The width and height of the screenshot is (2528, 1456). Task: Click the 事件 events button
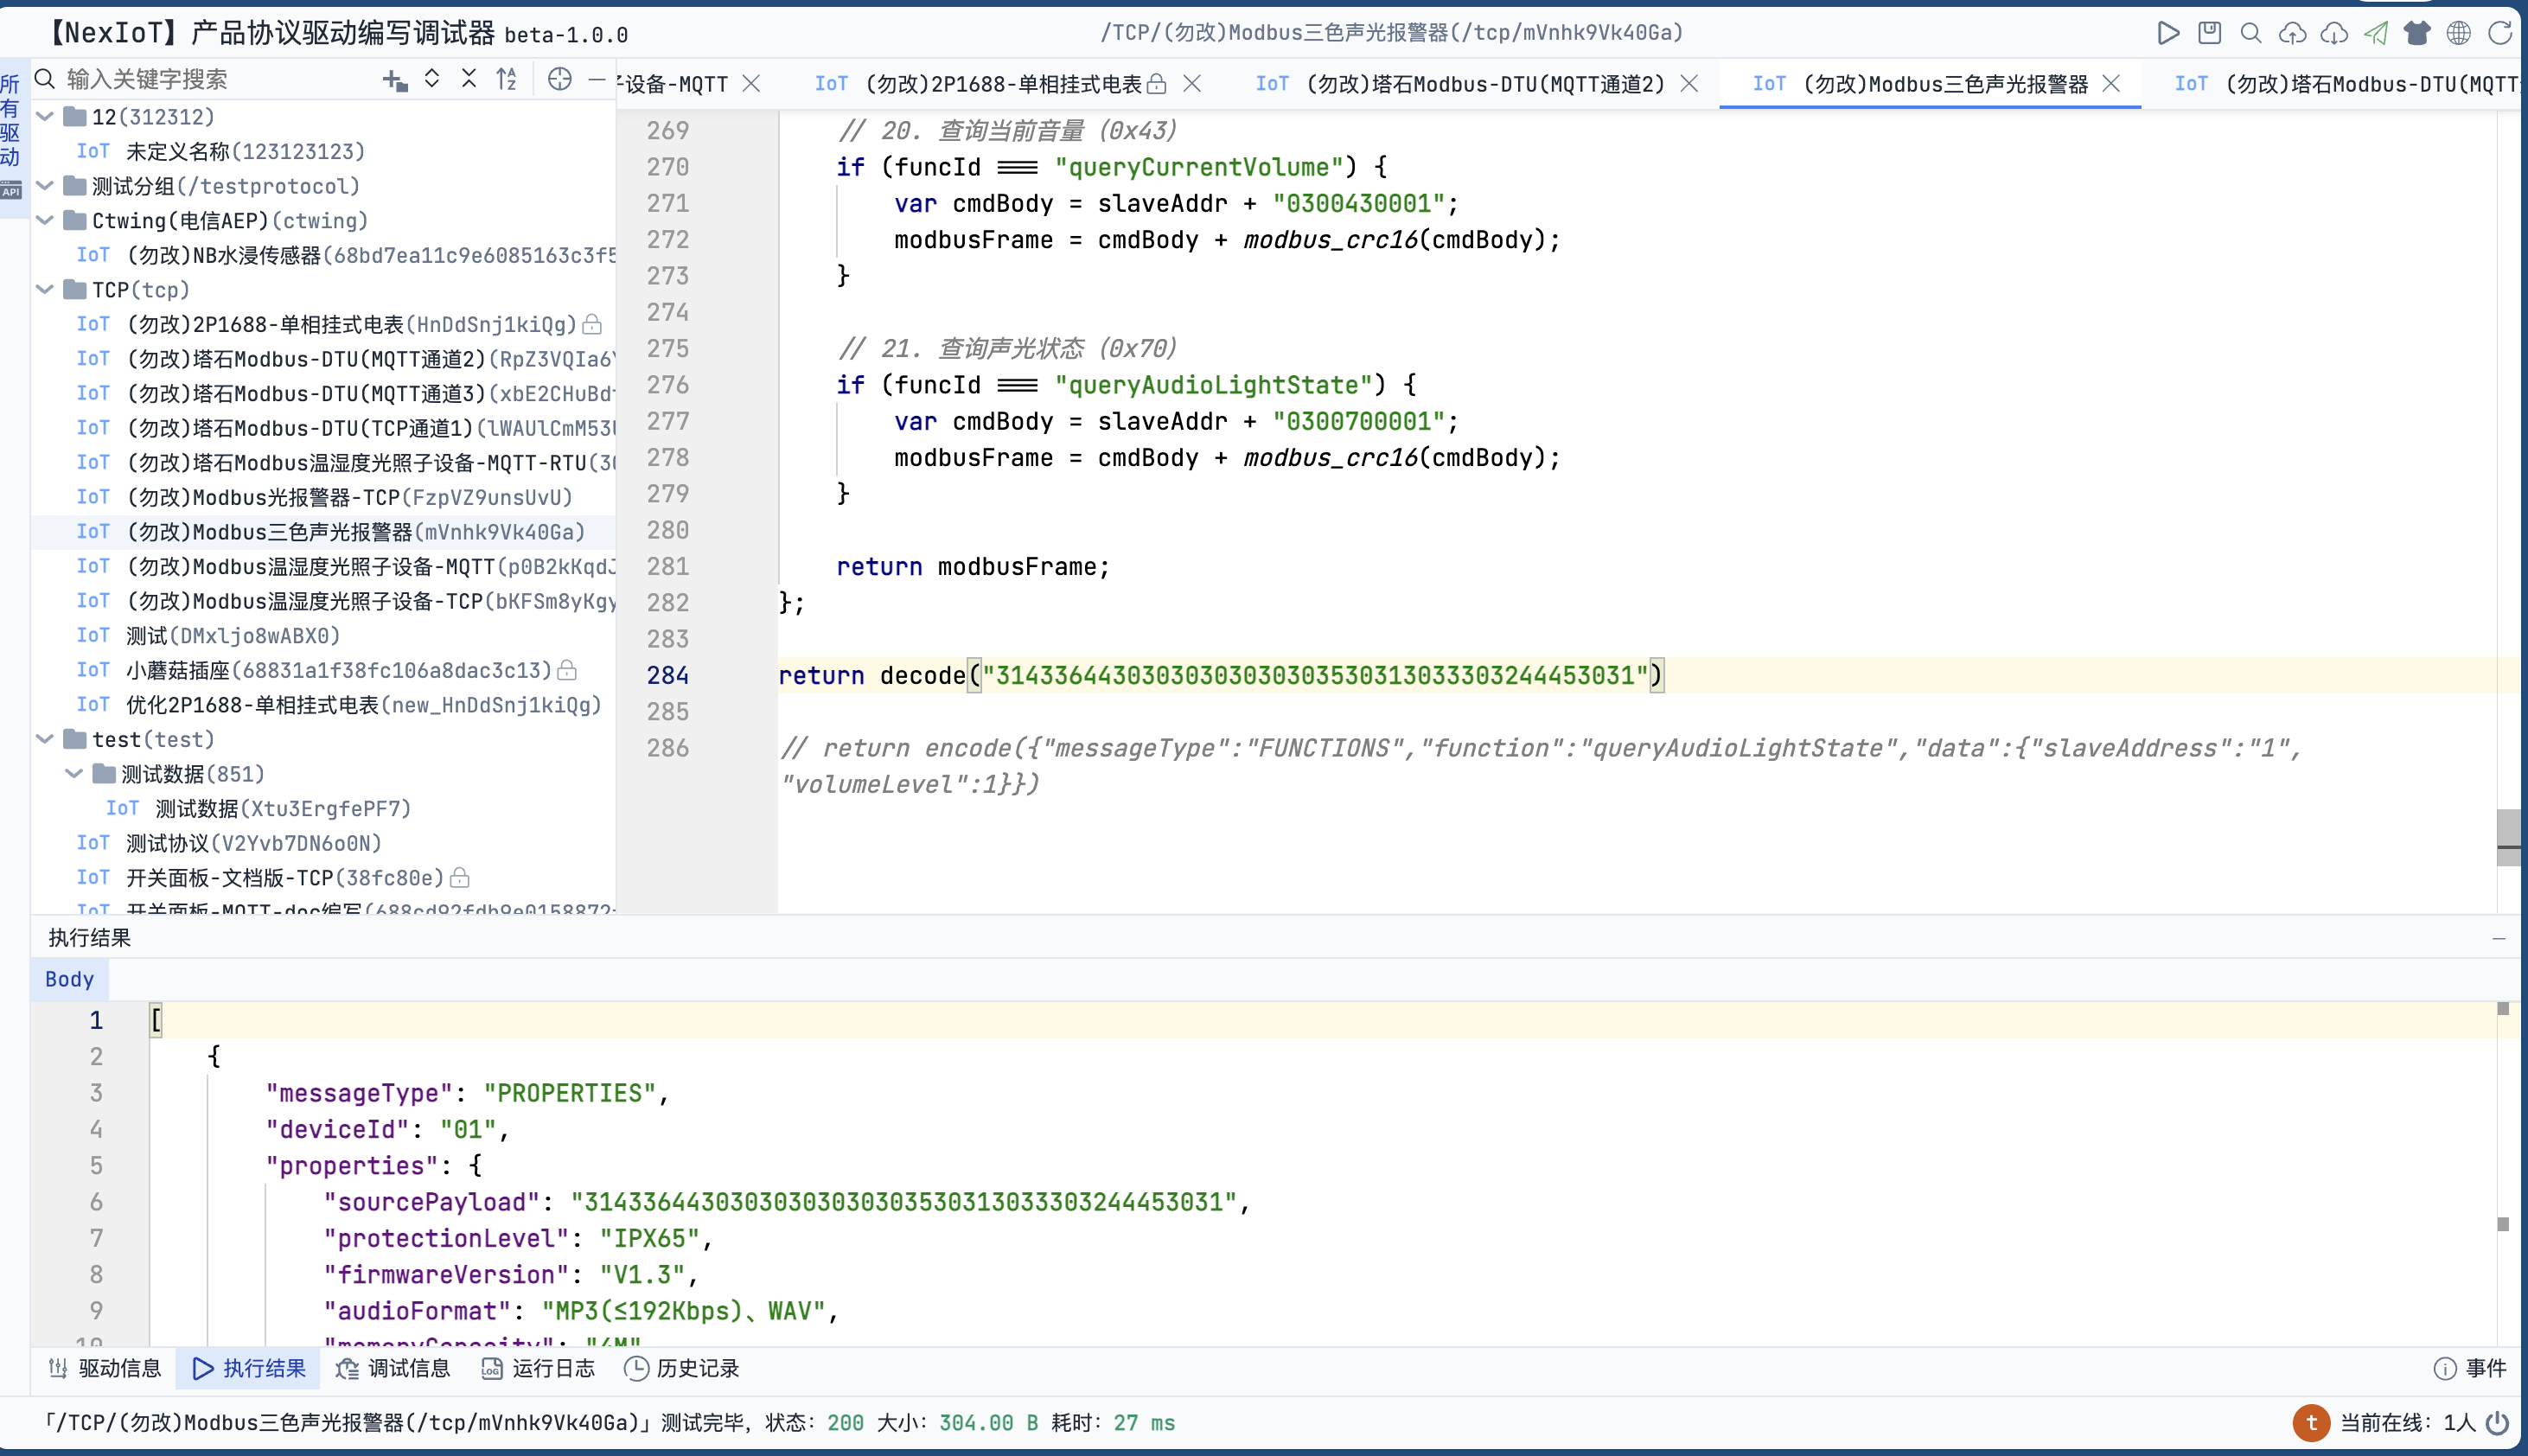click(x=2470, y=1368)
